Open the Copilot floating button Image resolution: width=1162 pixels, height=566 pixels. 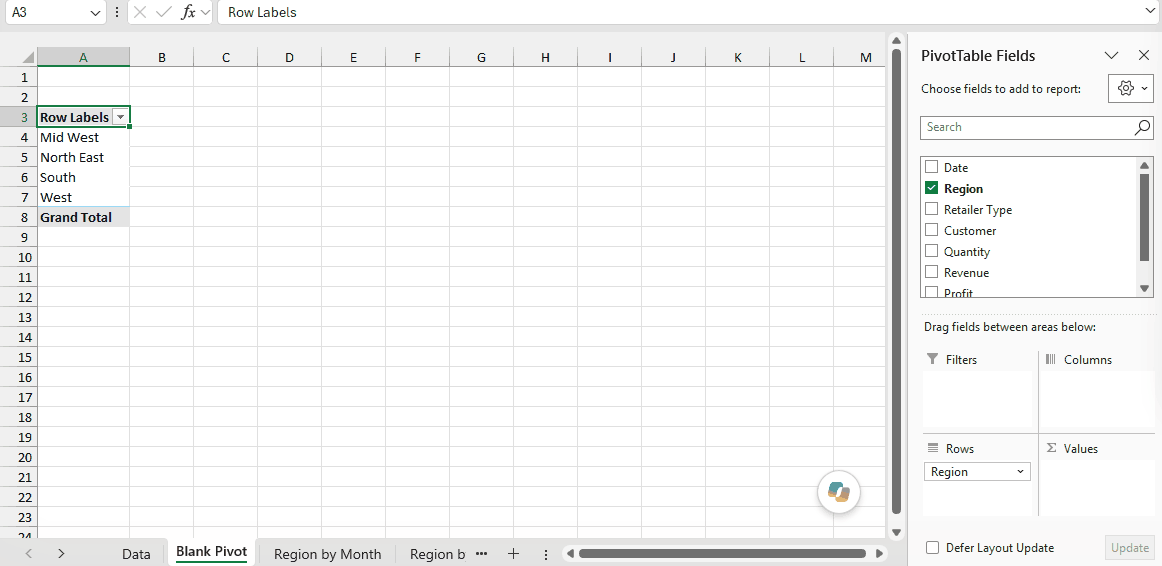(839, 492)
